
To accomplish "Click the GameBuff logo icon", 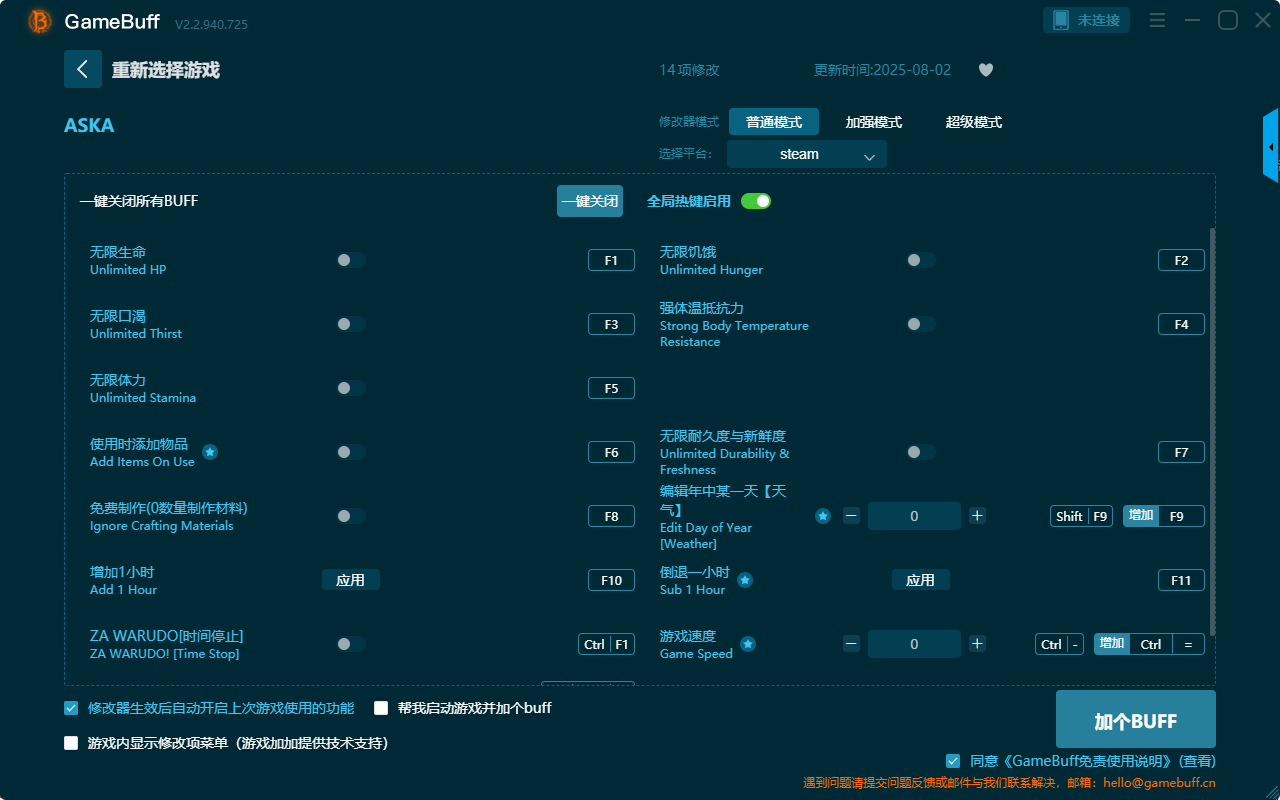I will click(x=40, y=21).
